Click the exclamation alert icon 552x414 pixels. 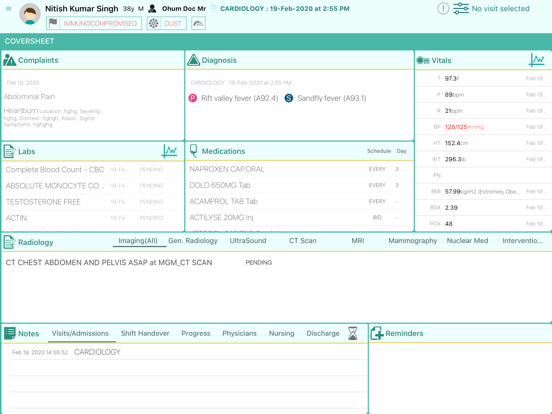443,8
